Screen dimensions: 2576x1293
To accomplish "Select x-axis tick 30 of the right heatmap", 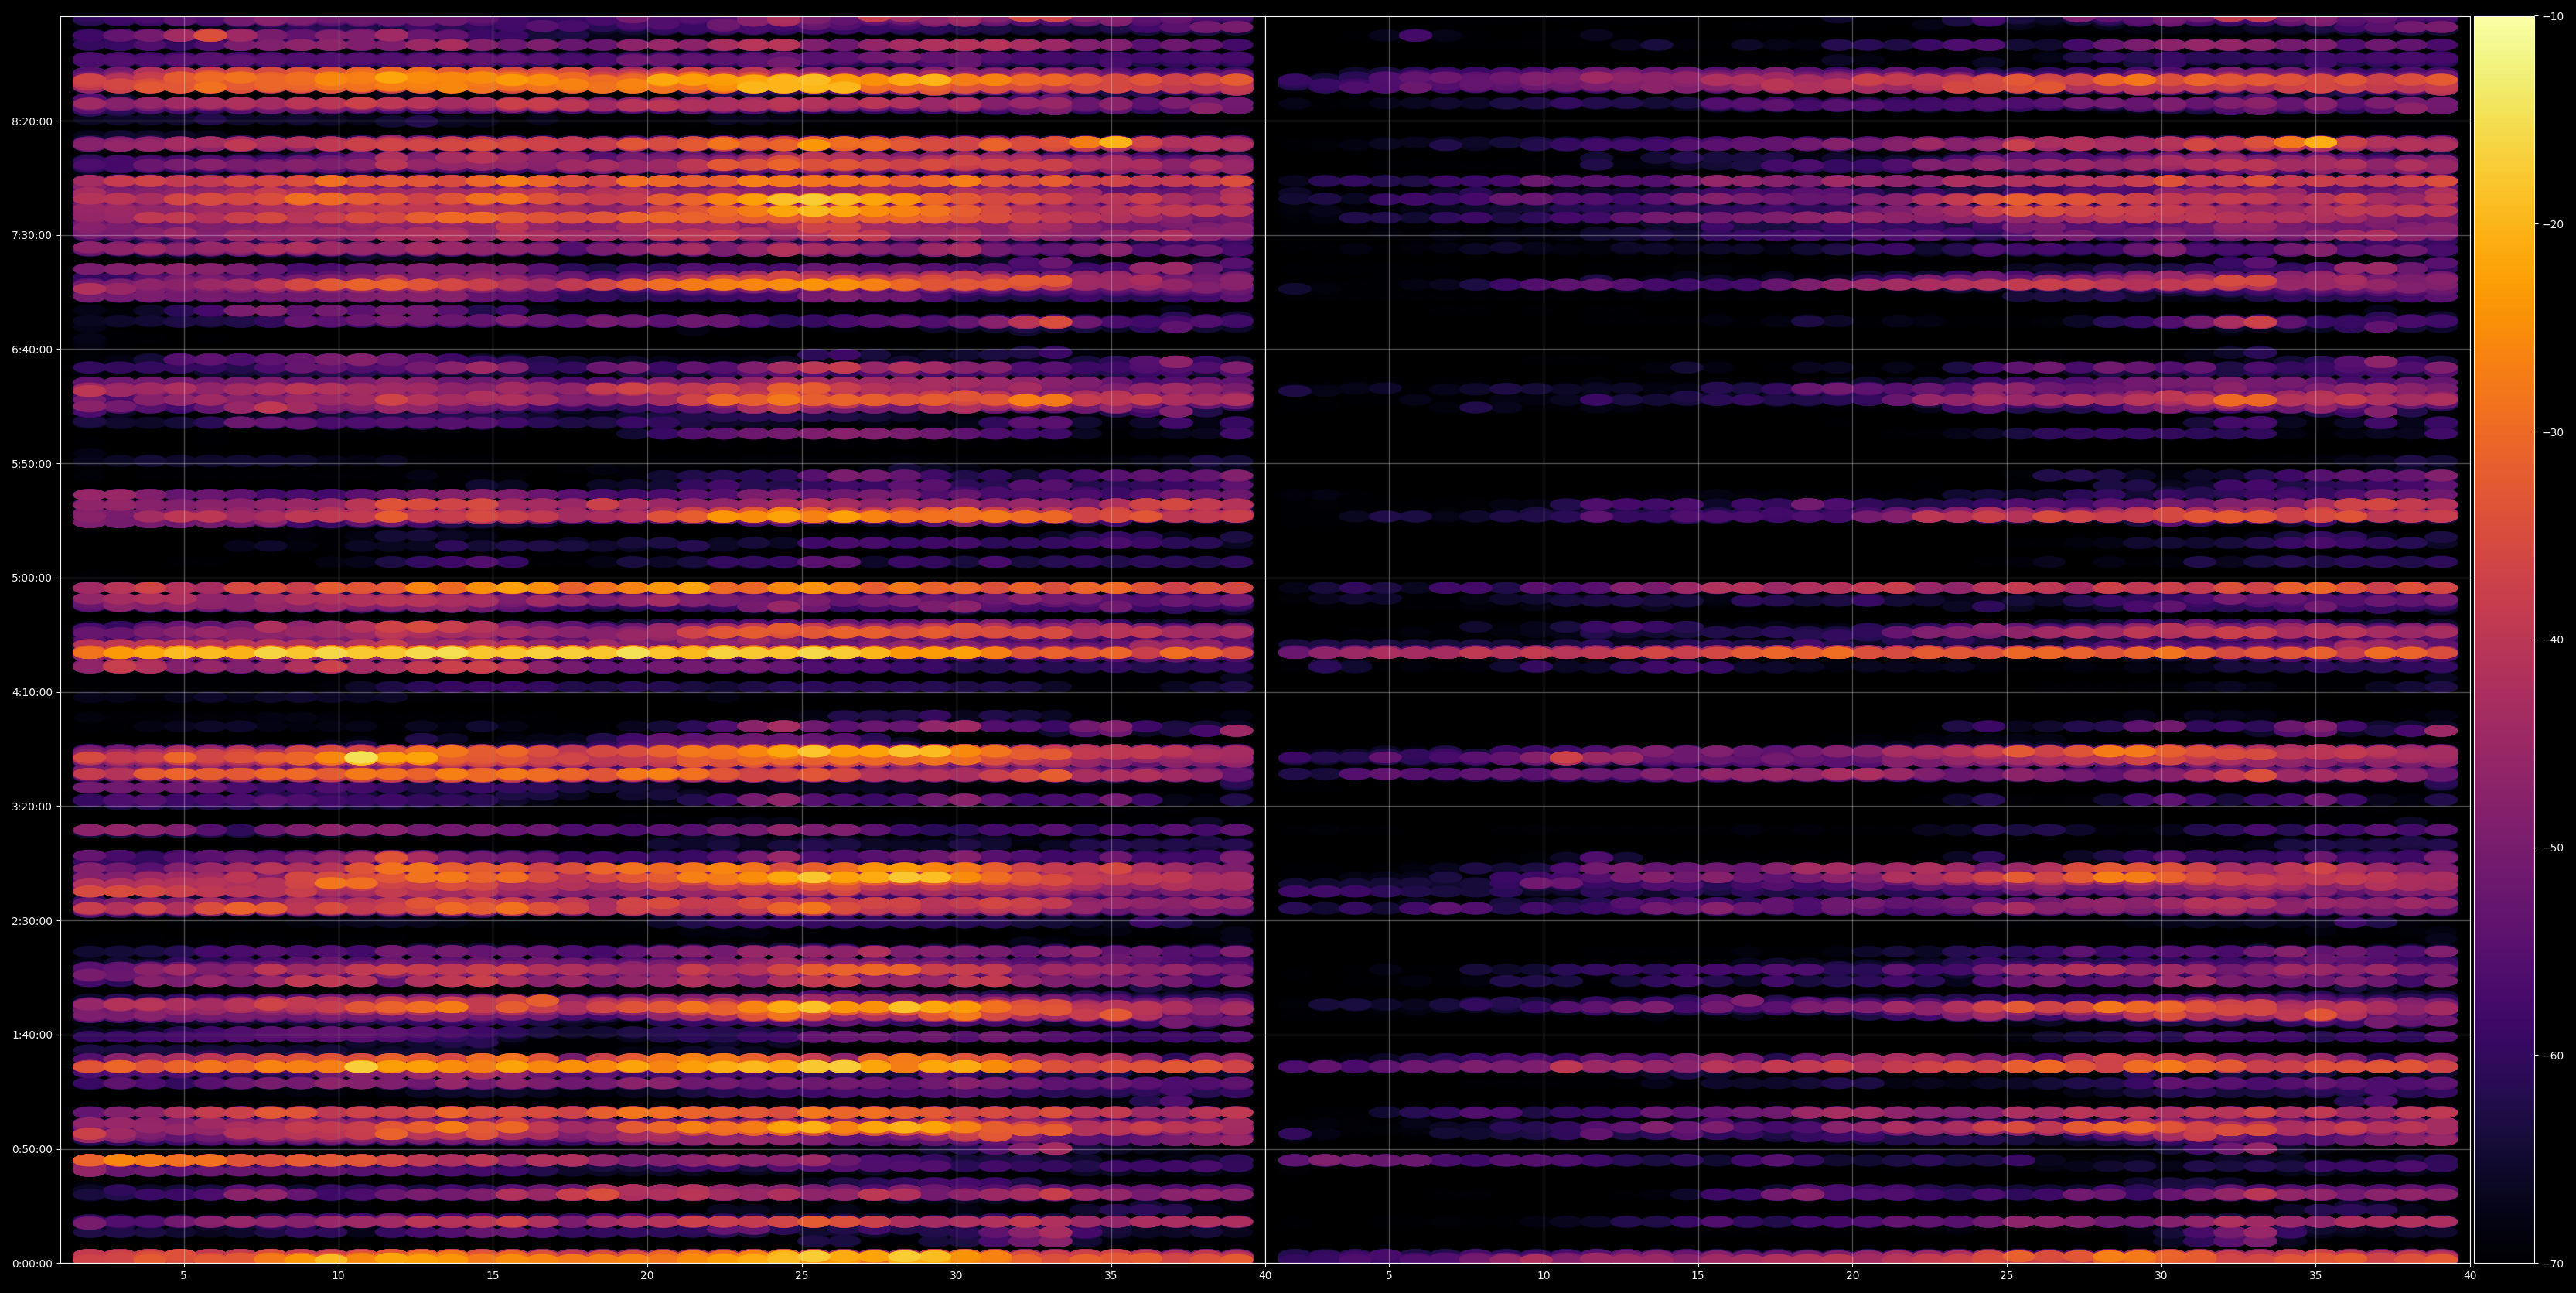I will (2161, 1275).
